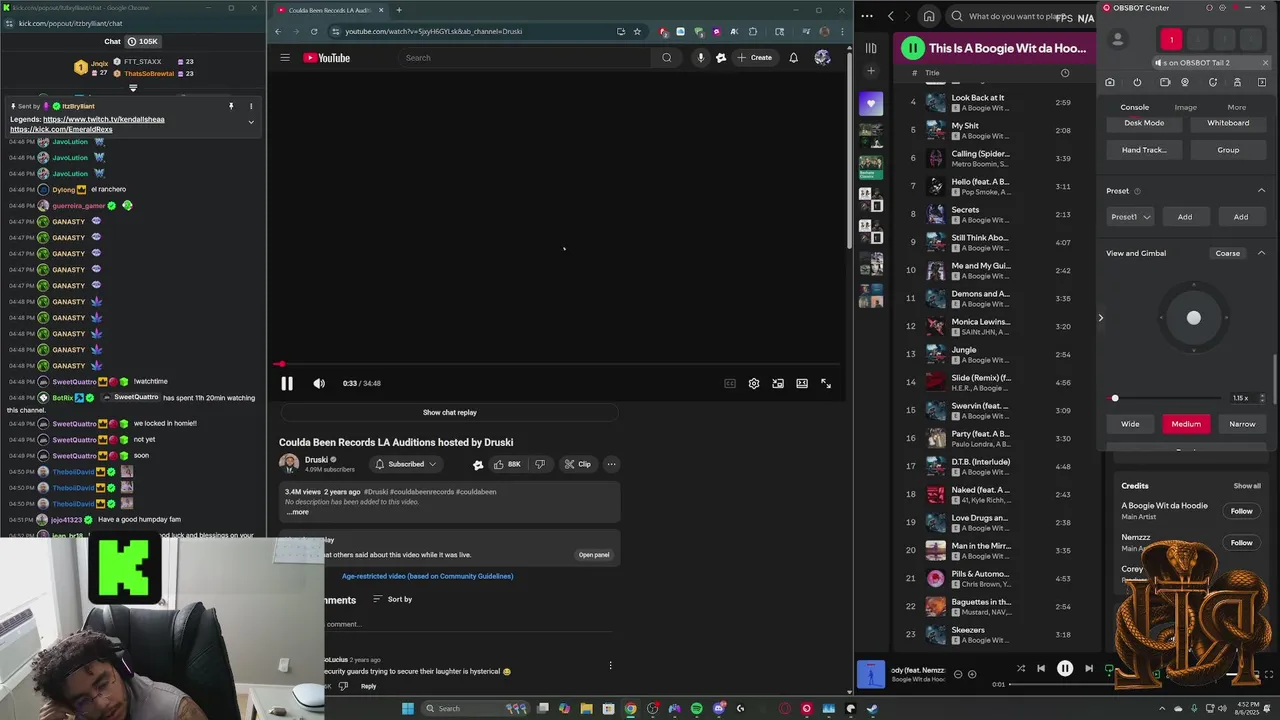
Task: Toggle YouTube subtitles button
Action: coord(730,383)
